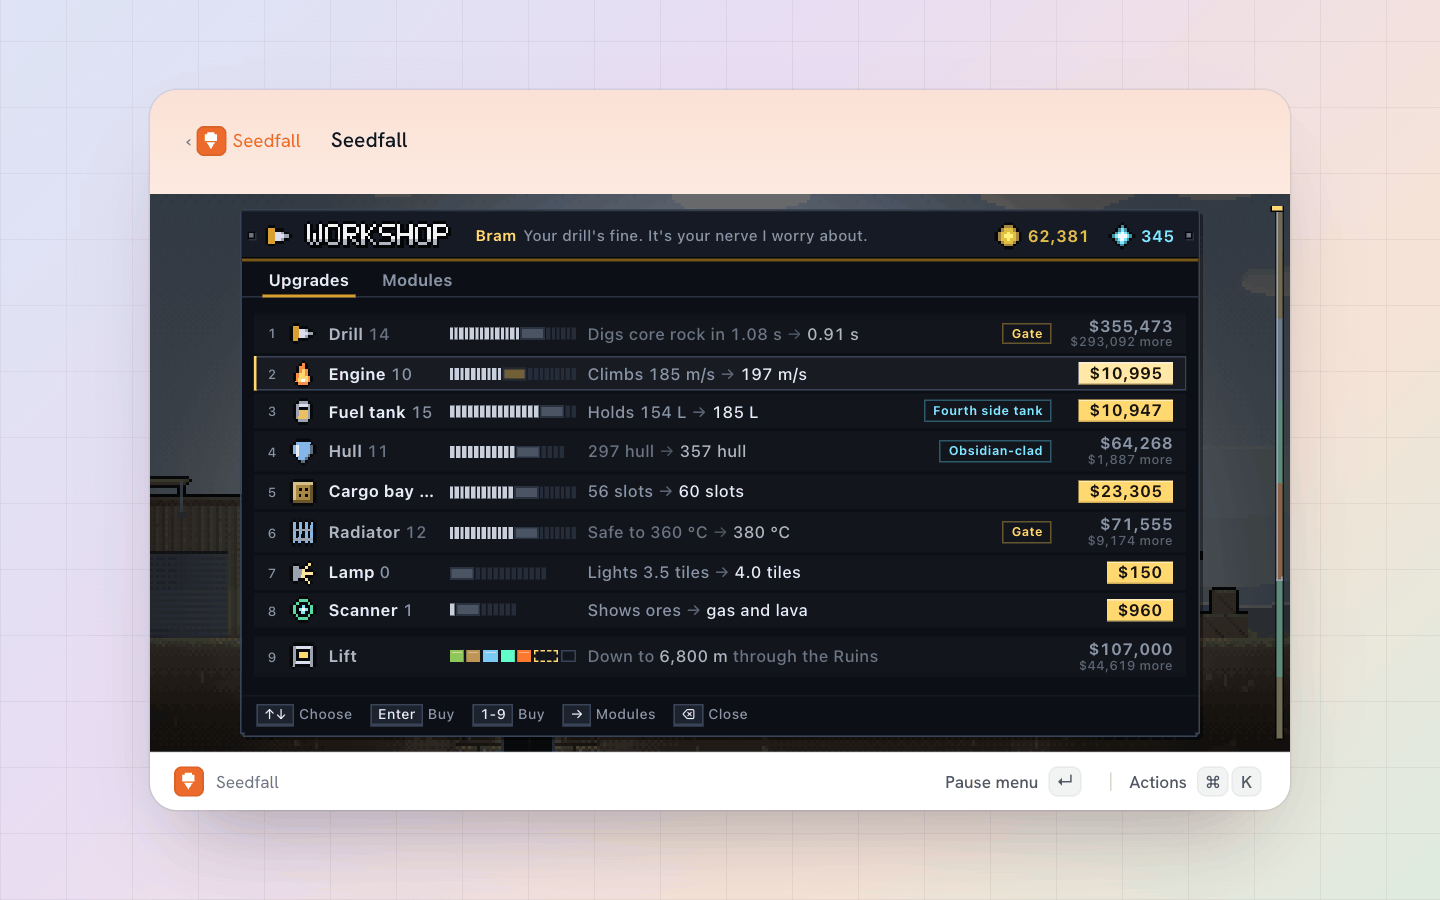Click the depth gauge bar at right edge

tap(1278, 472)
